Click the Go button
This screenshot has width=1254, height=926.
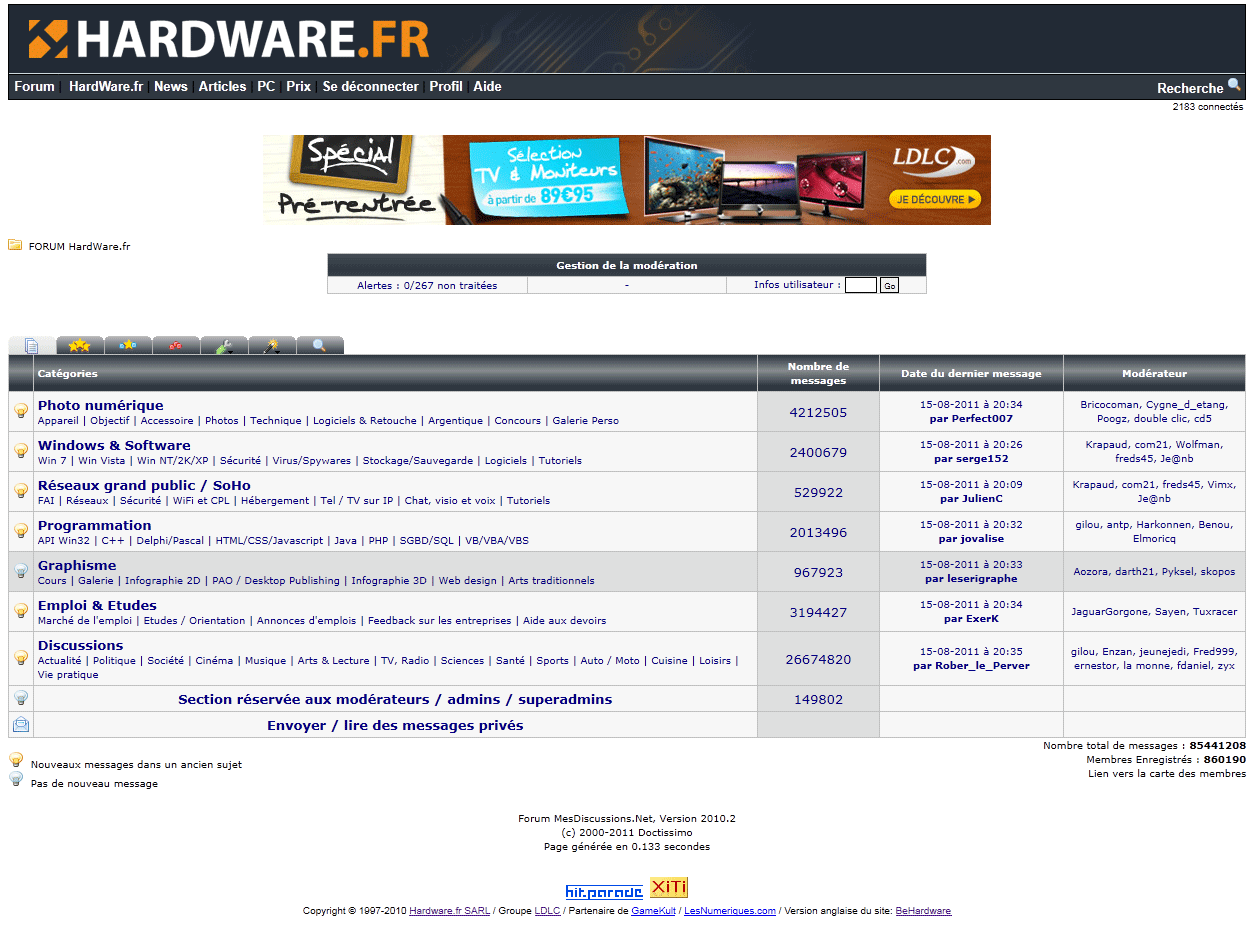pyautogui.click(x=889, y=286)
